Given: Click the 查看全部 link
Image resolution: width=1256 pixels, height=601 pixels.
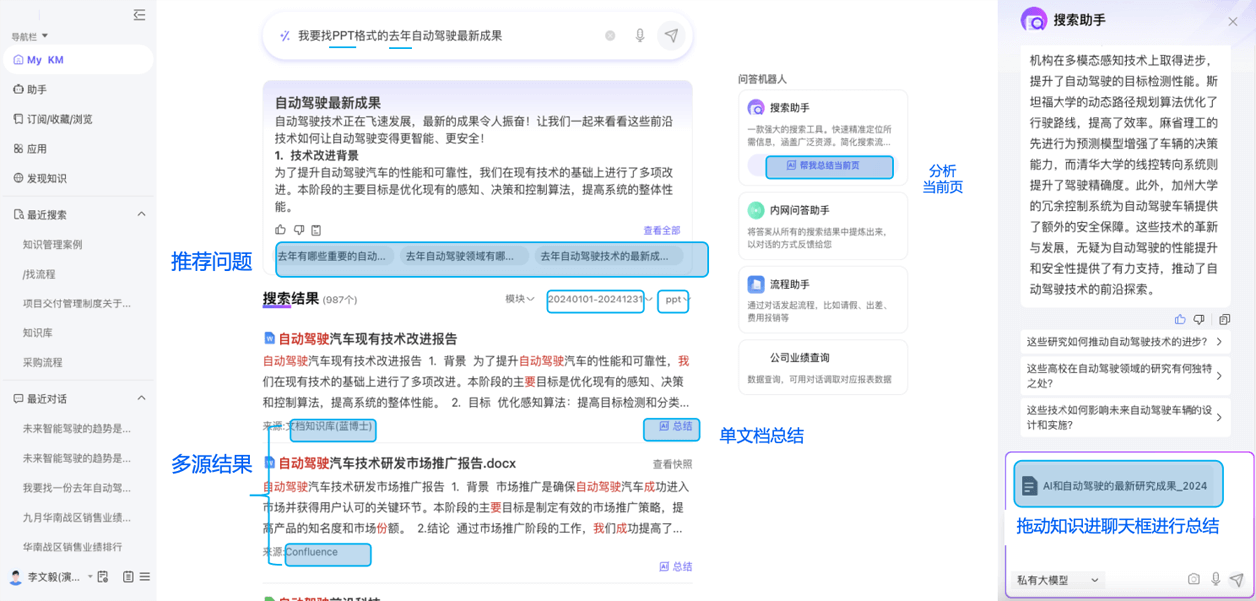Looking at the screenshot, I should point(661,231).
